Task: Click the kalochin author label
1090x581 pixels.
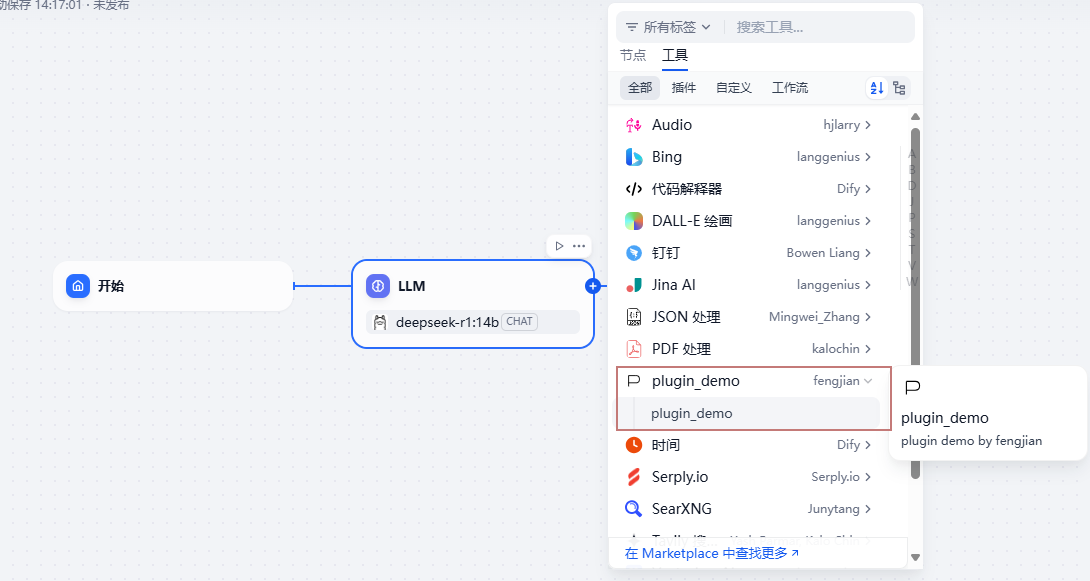Action: [836, 349]
